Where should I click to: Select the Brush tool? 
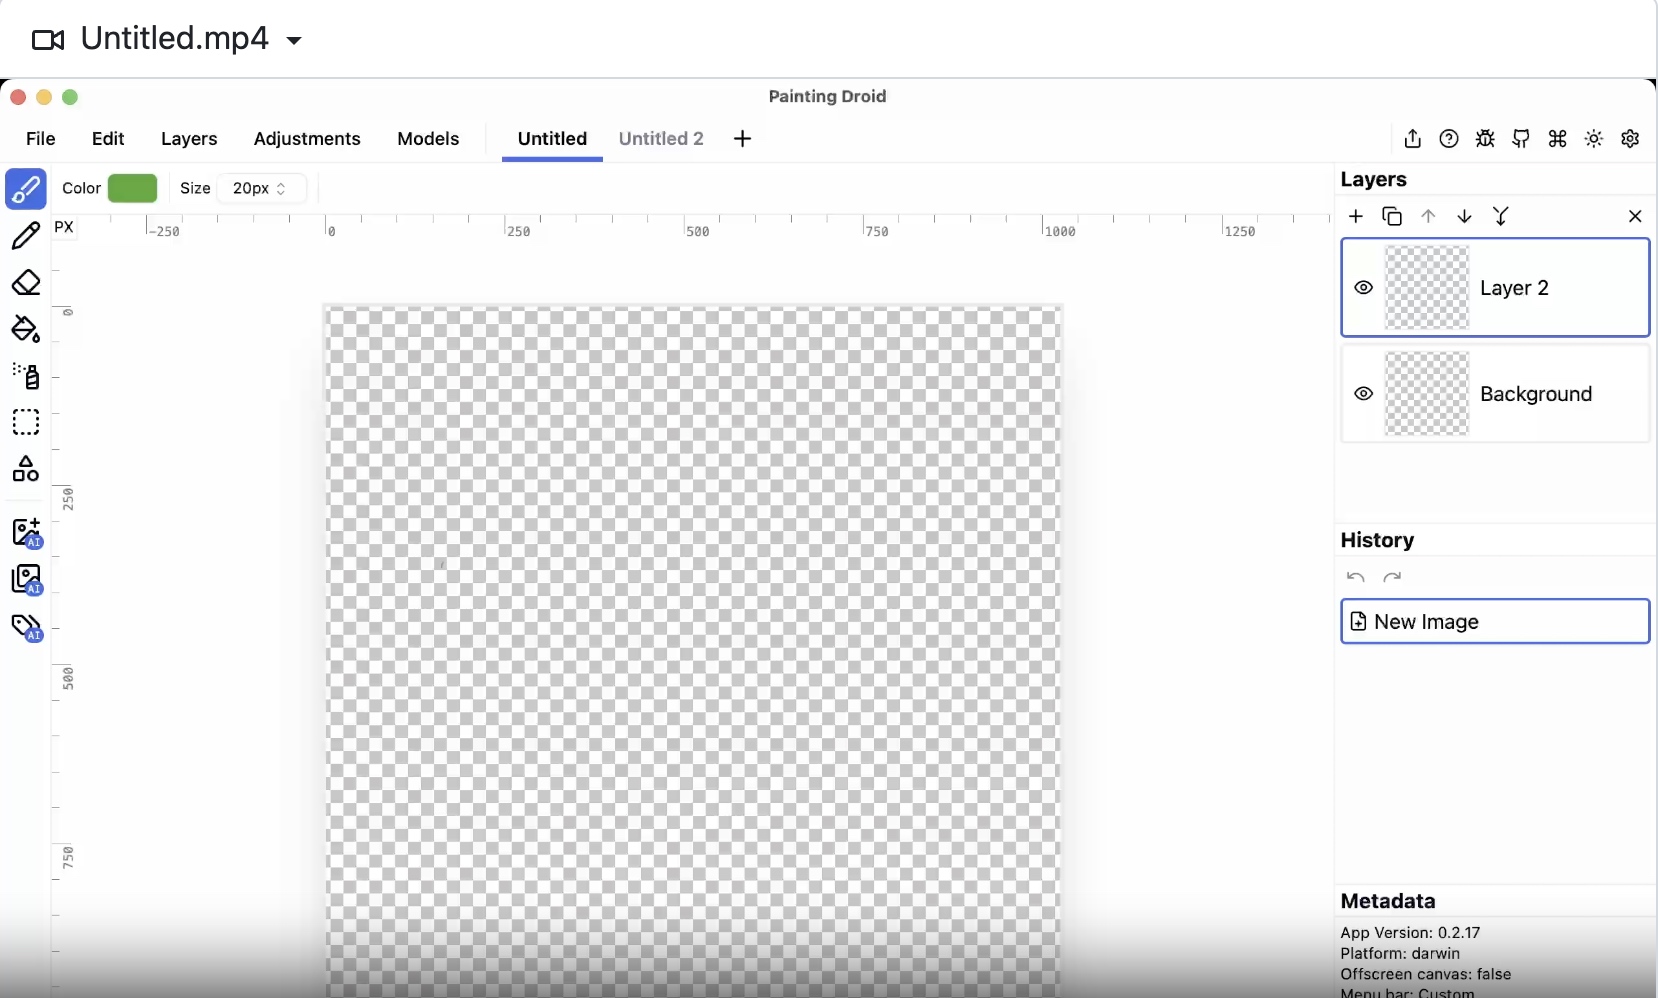[26, 189]
